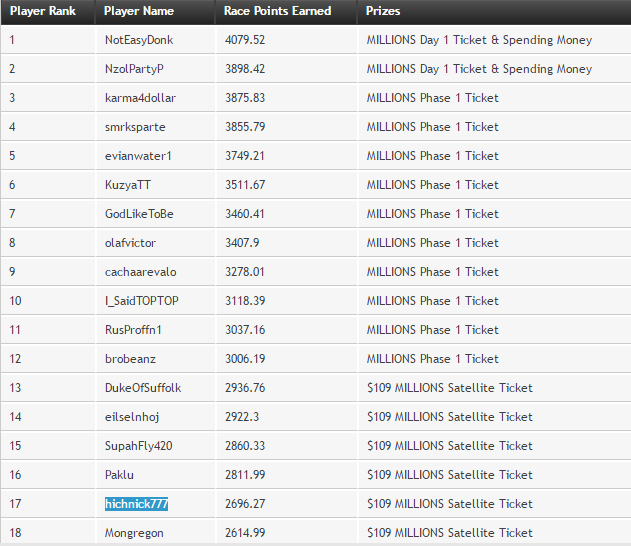
Task: Click the Race Points Earned column header
Action: (x=277, y=11)
